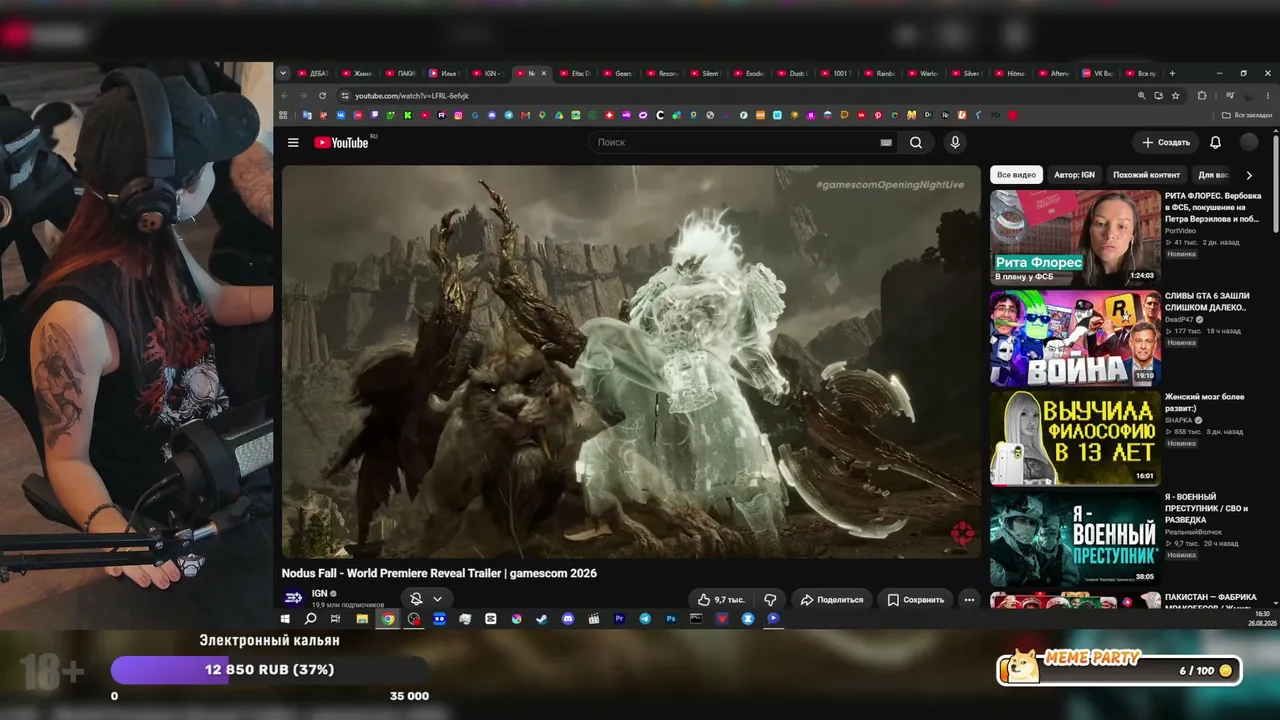Open the Chrome tab search dropdown
This screenshot has width=1280, height=720.
point(283,73)
